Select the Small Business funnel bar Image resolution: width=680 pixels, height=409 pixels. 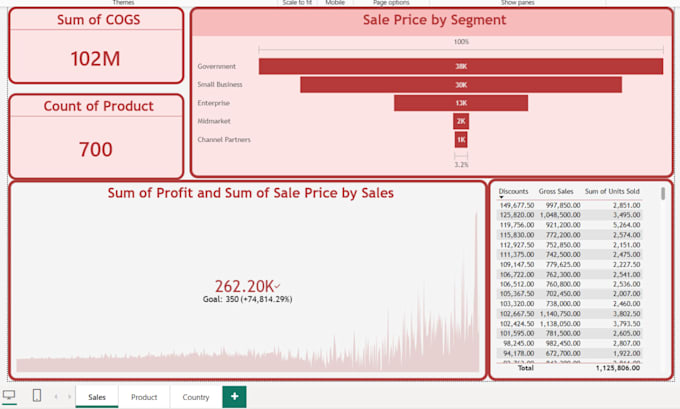click(x=461, y=85)
